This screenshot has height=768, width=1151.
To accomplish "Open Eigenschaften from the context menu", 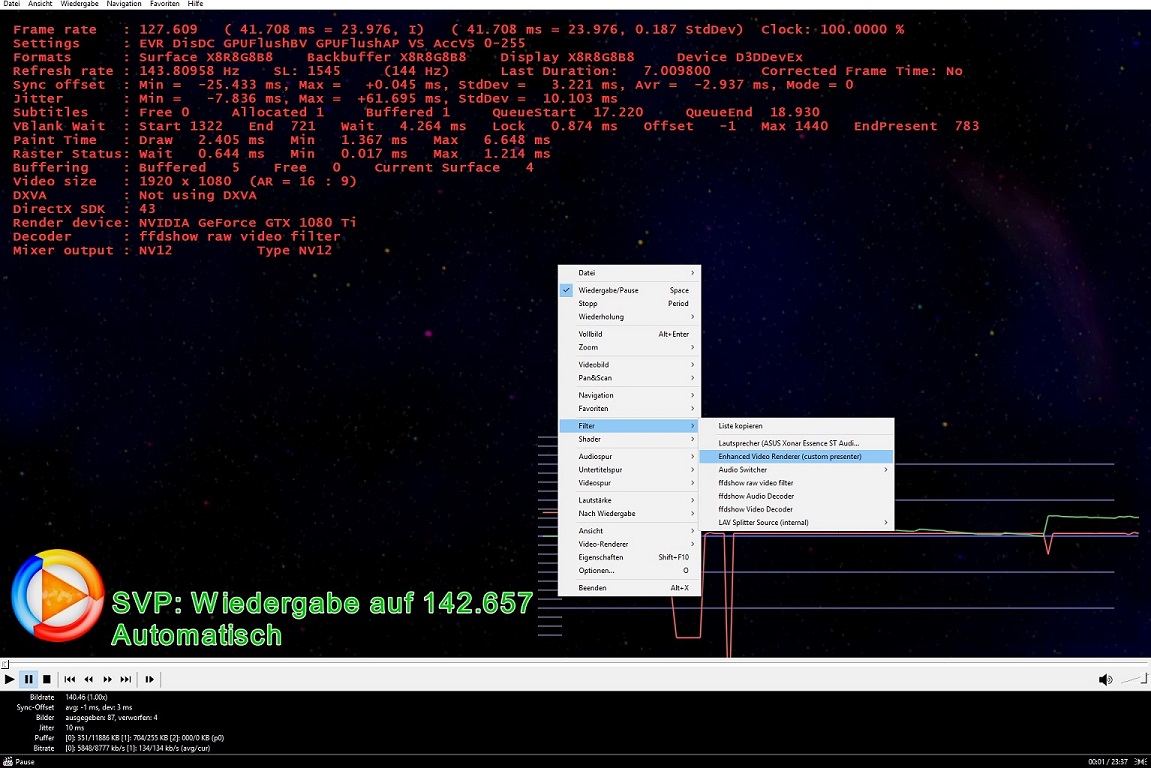I will coord(630,557).
